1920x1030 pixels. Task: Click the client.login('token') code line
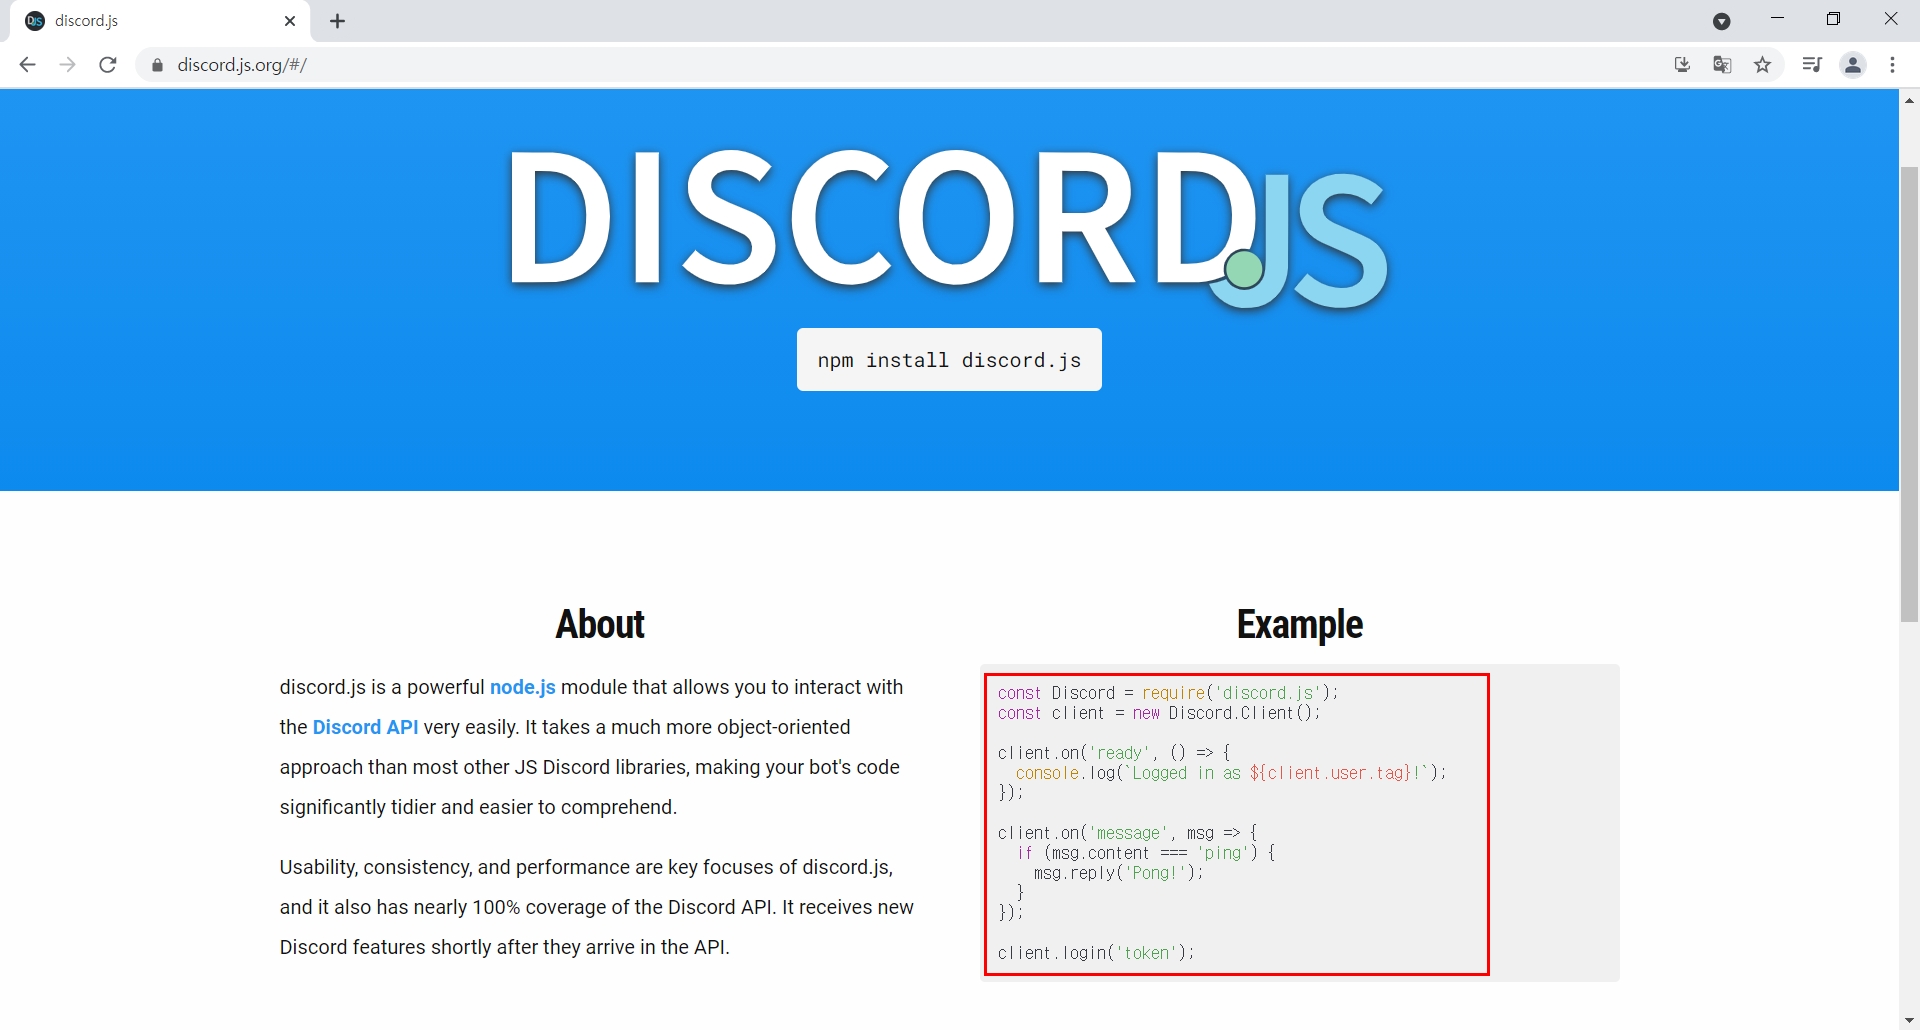1096,953
